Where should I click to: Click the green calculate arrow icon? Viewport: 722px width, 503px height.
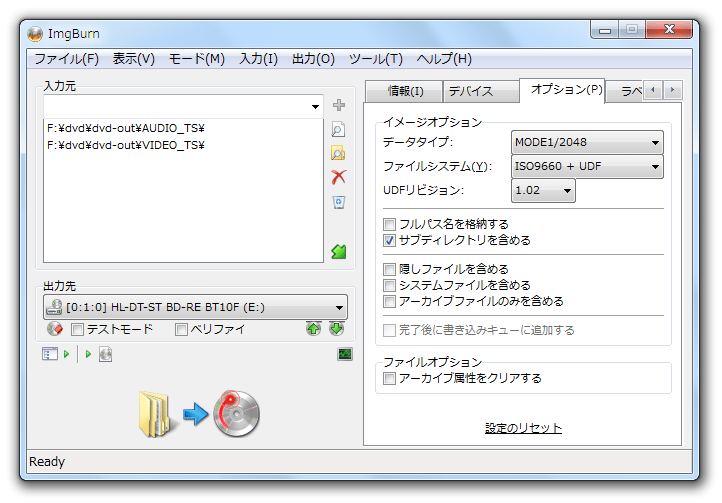[339, 251]
